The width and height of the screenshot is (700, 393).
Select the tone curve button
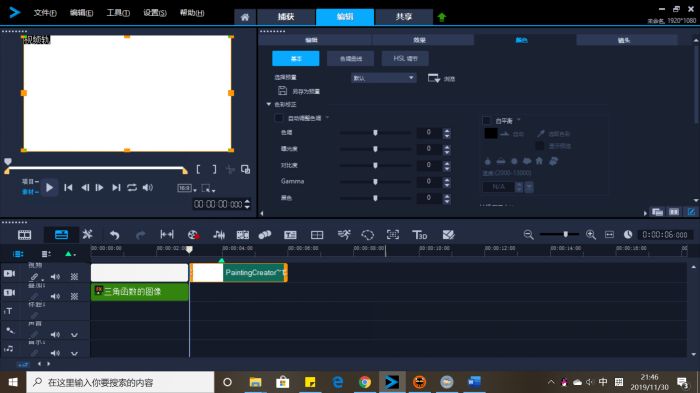point(350,58)
